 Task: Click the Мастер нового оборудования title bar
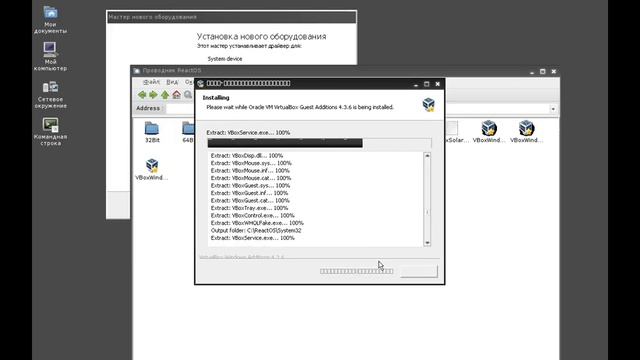tap(231, 17)
